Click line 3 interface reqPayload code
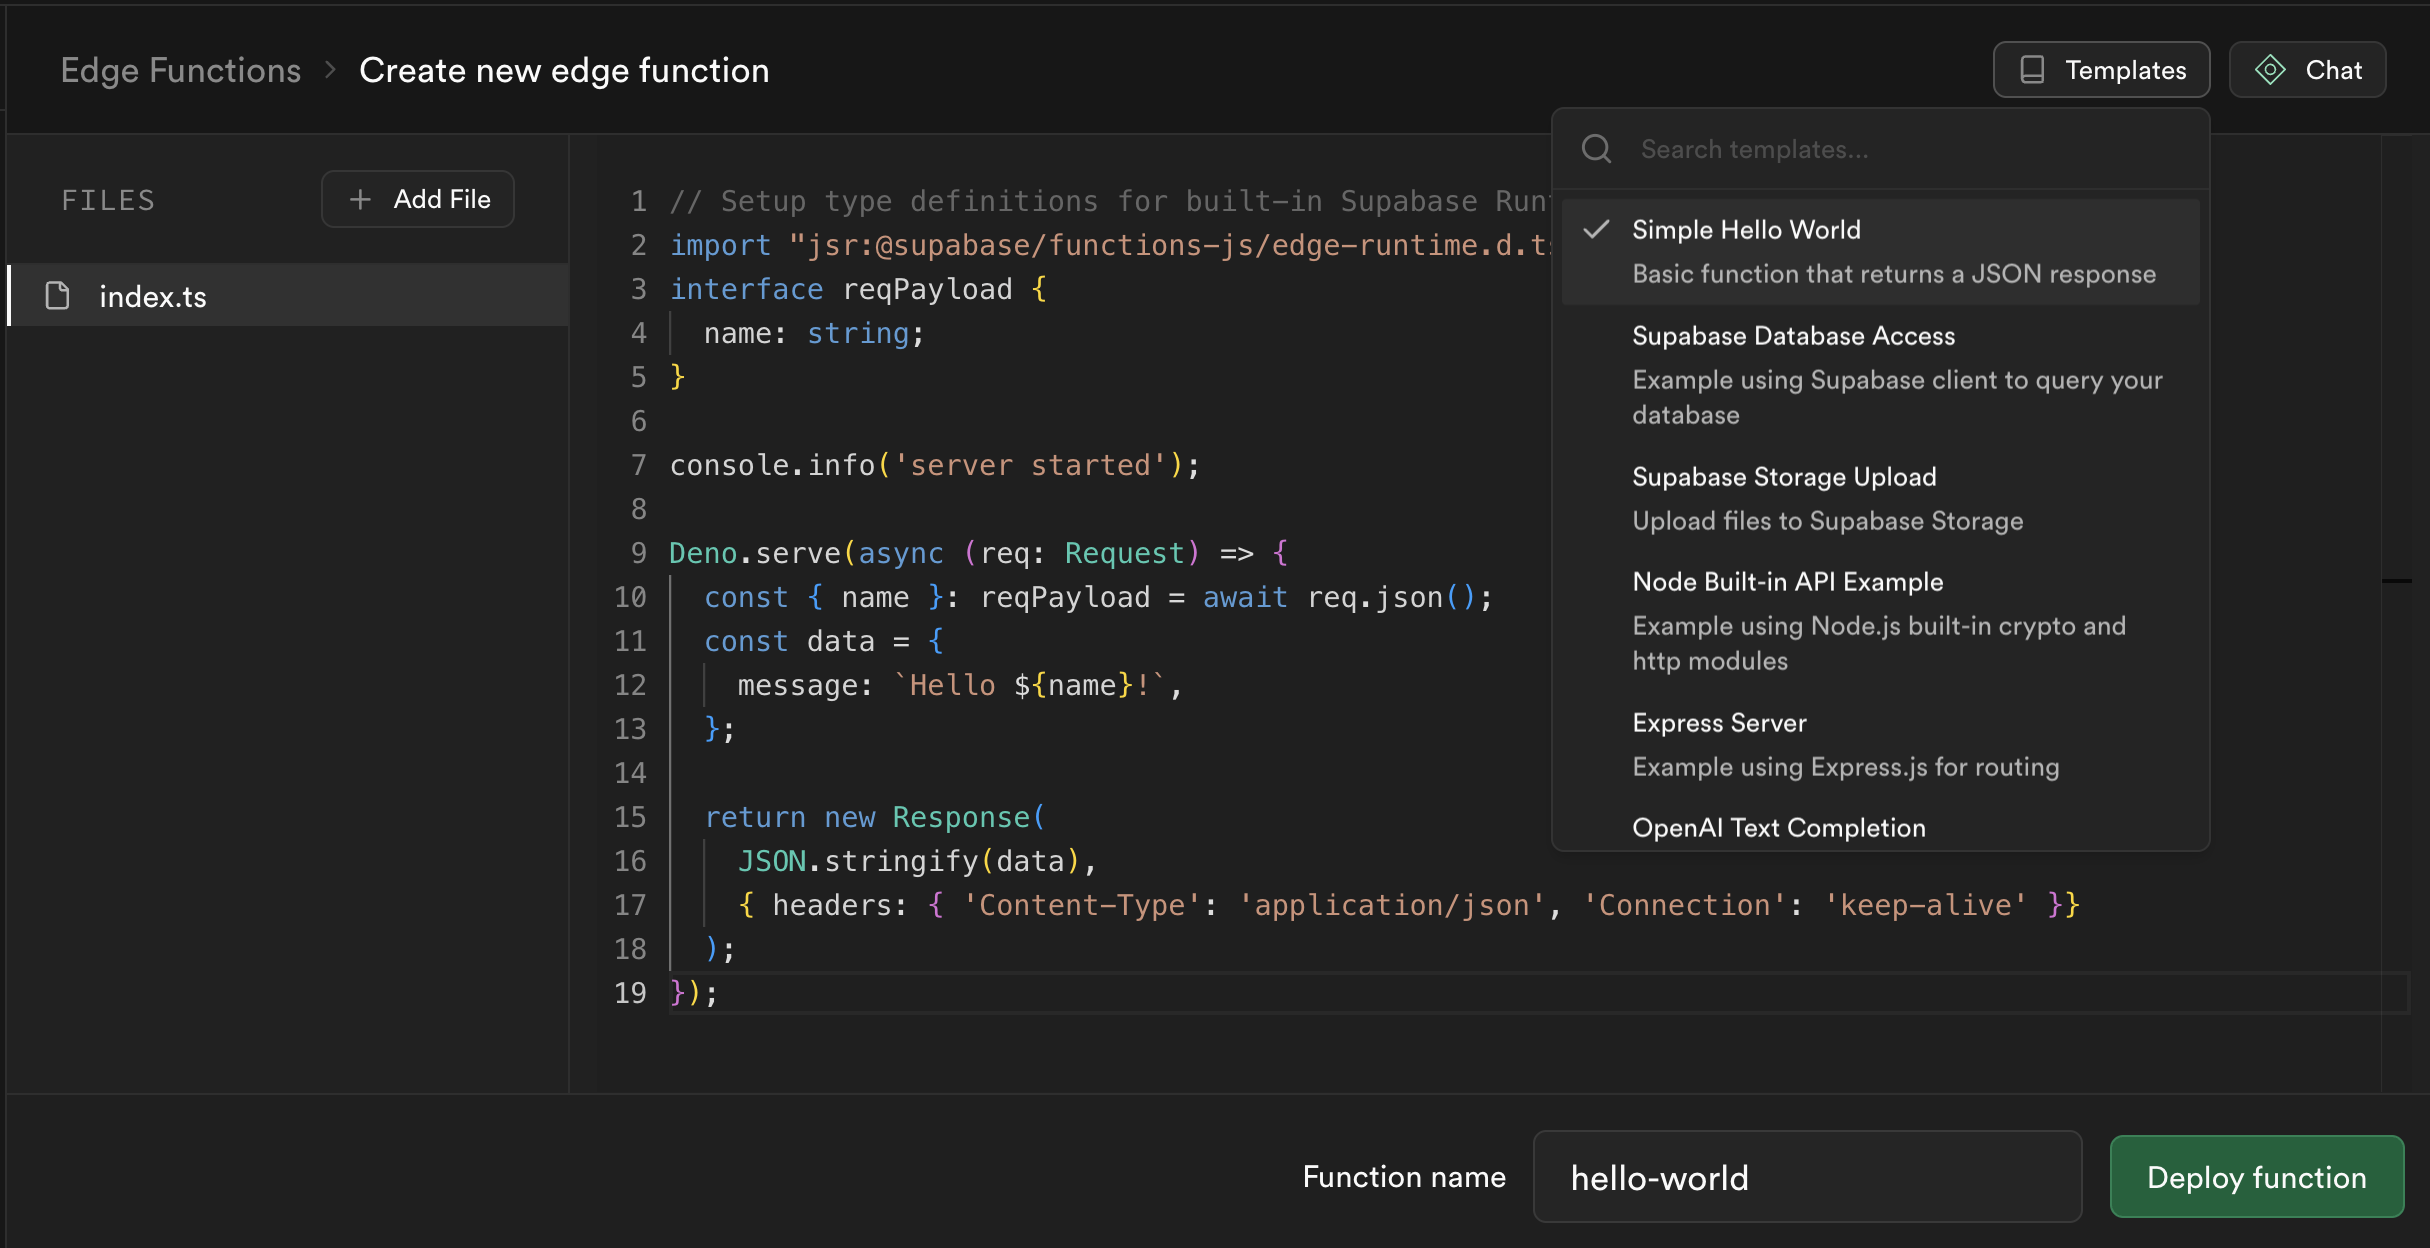This screenshot has height=1248, width=2430. [x=858, y=289]
